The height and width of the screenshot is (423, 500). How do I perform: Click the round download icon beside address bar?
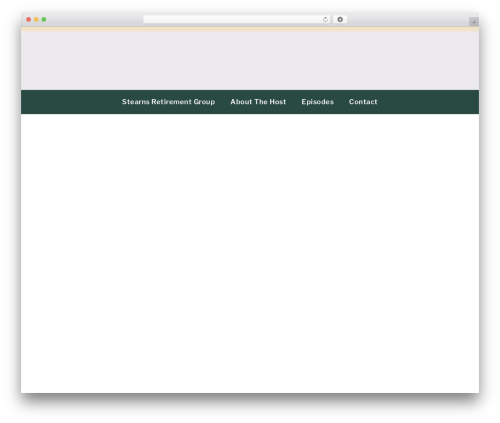[340, 19]
